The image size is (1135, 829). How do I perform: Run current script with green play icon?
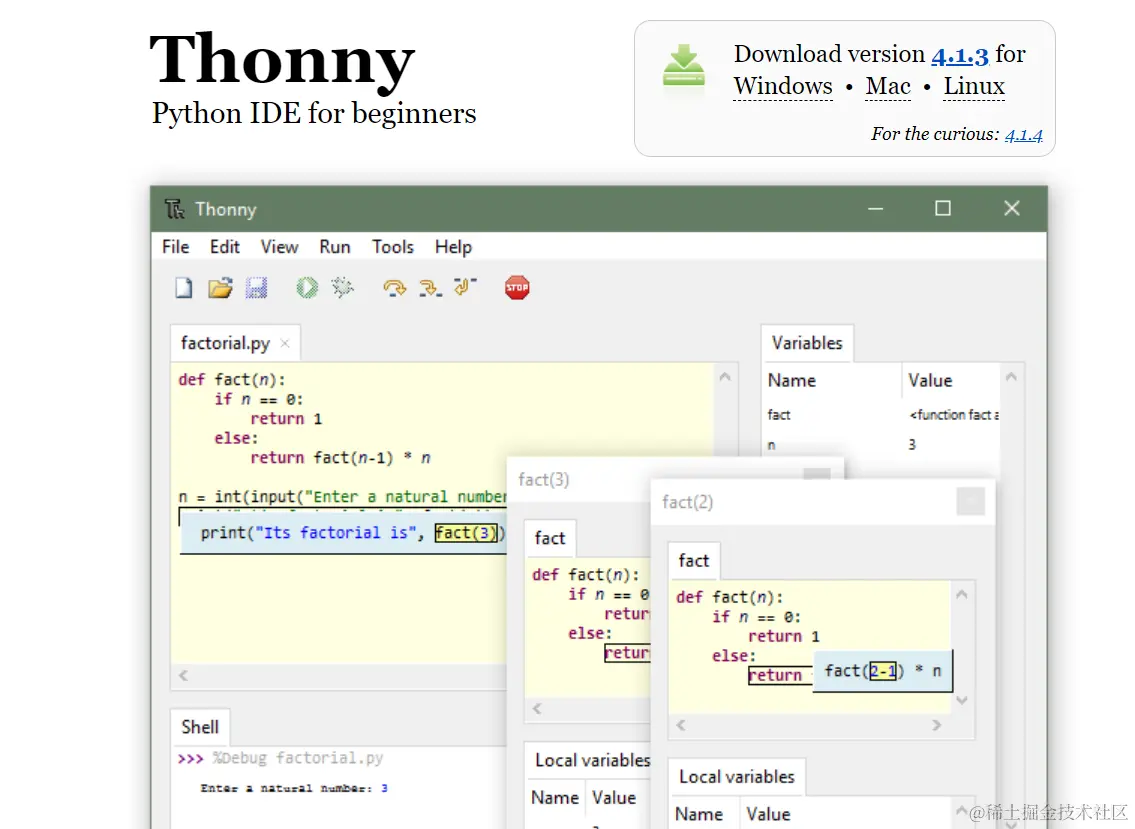[307, 288]
